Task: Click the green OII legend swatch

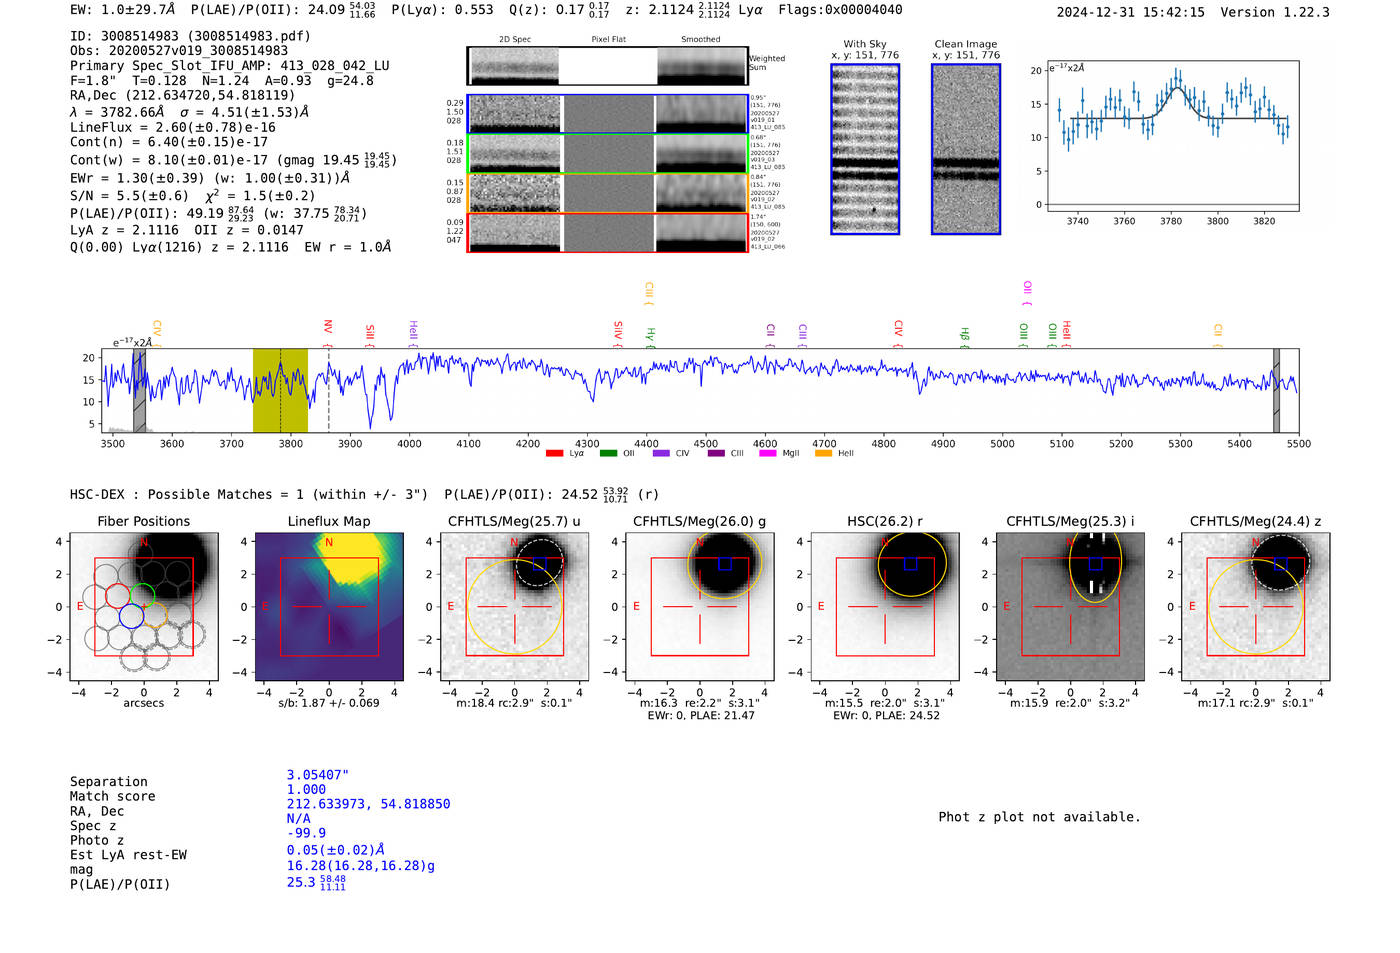Action: tap(608, 454)
